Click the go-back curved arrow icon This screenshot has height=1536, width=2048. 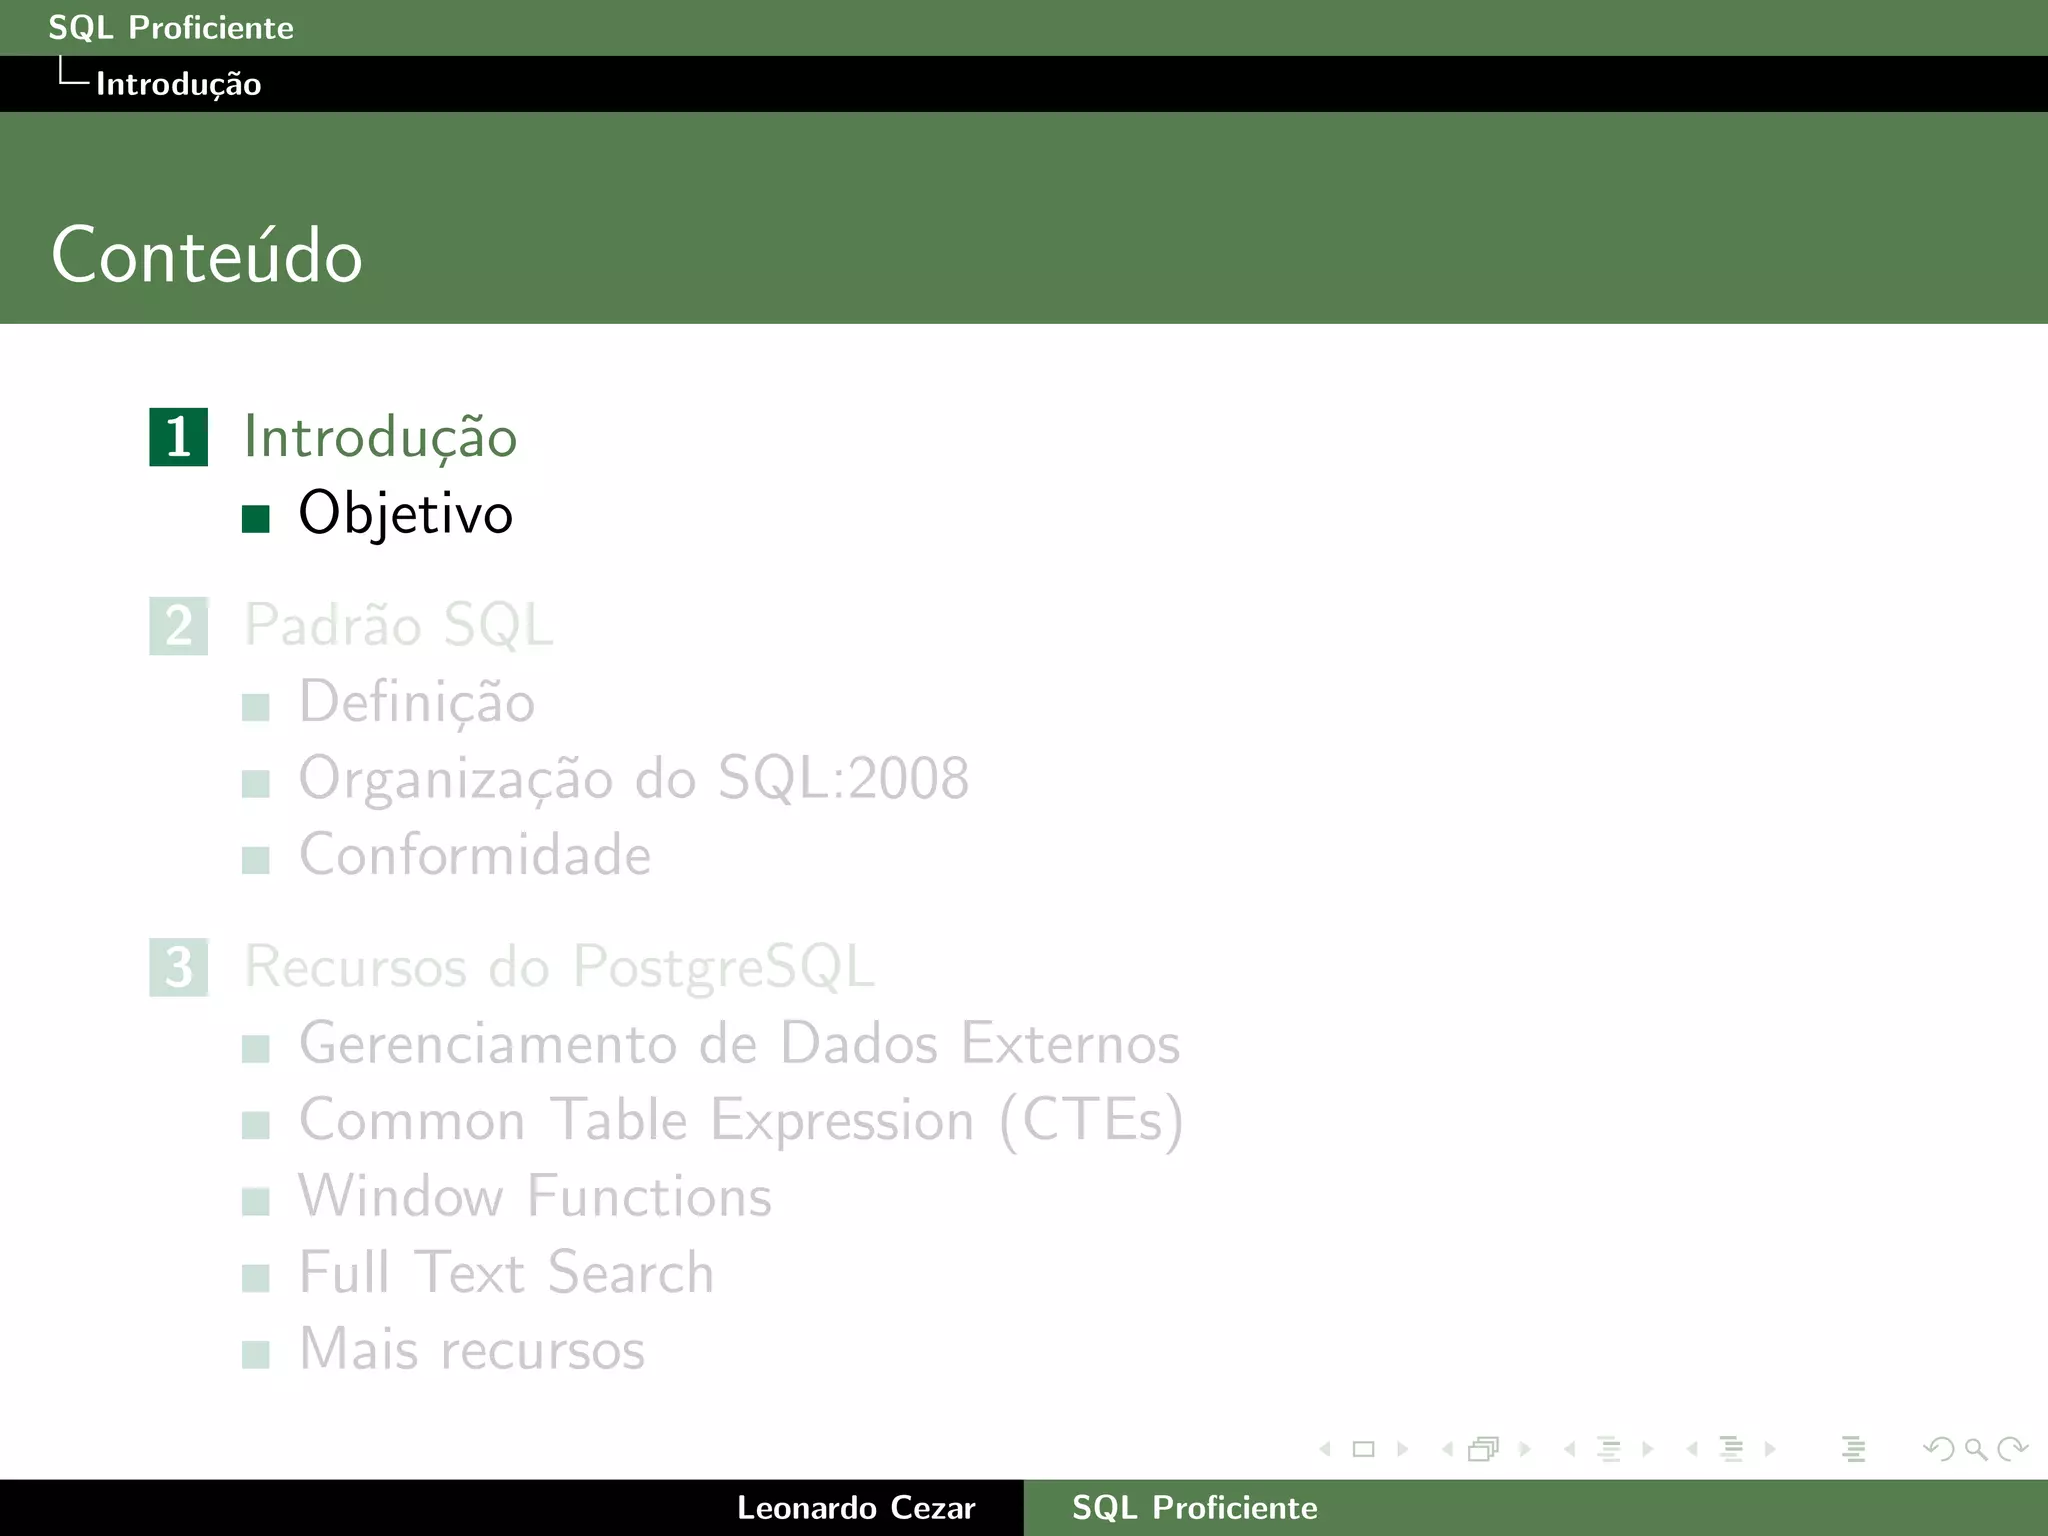point(1939,1449)
